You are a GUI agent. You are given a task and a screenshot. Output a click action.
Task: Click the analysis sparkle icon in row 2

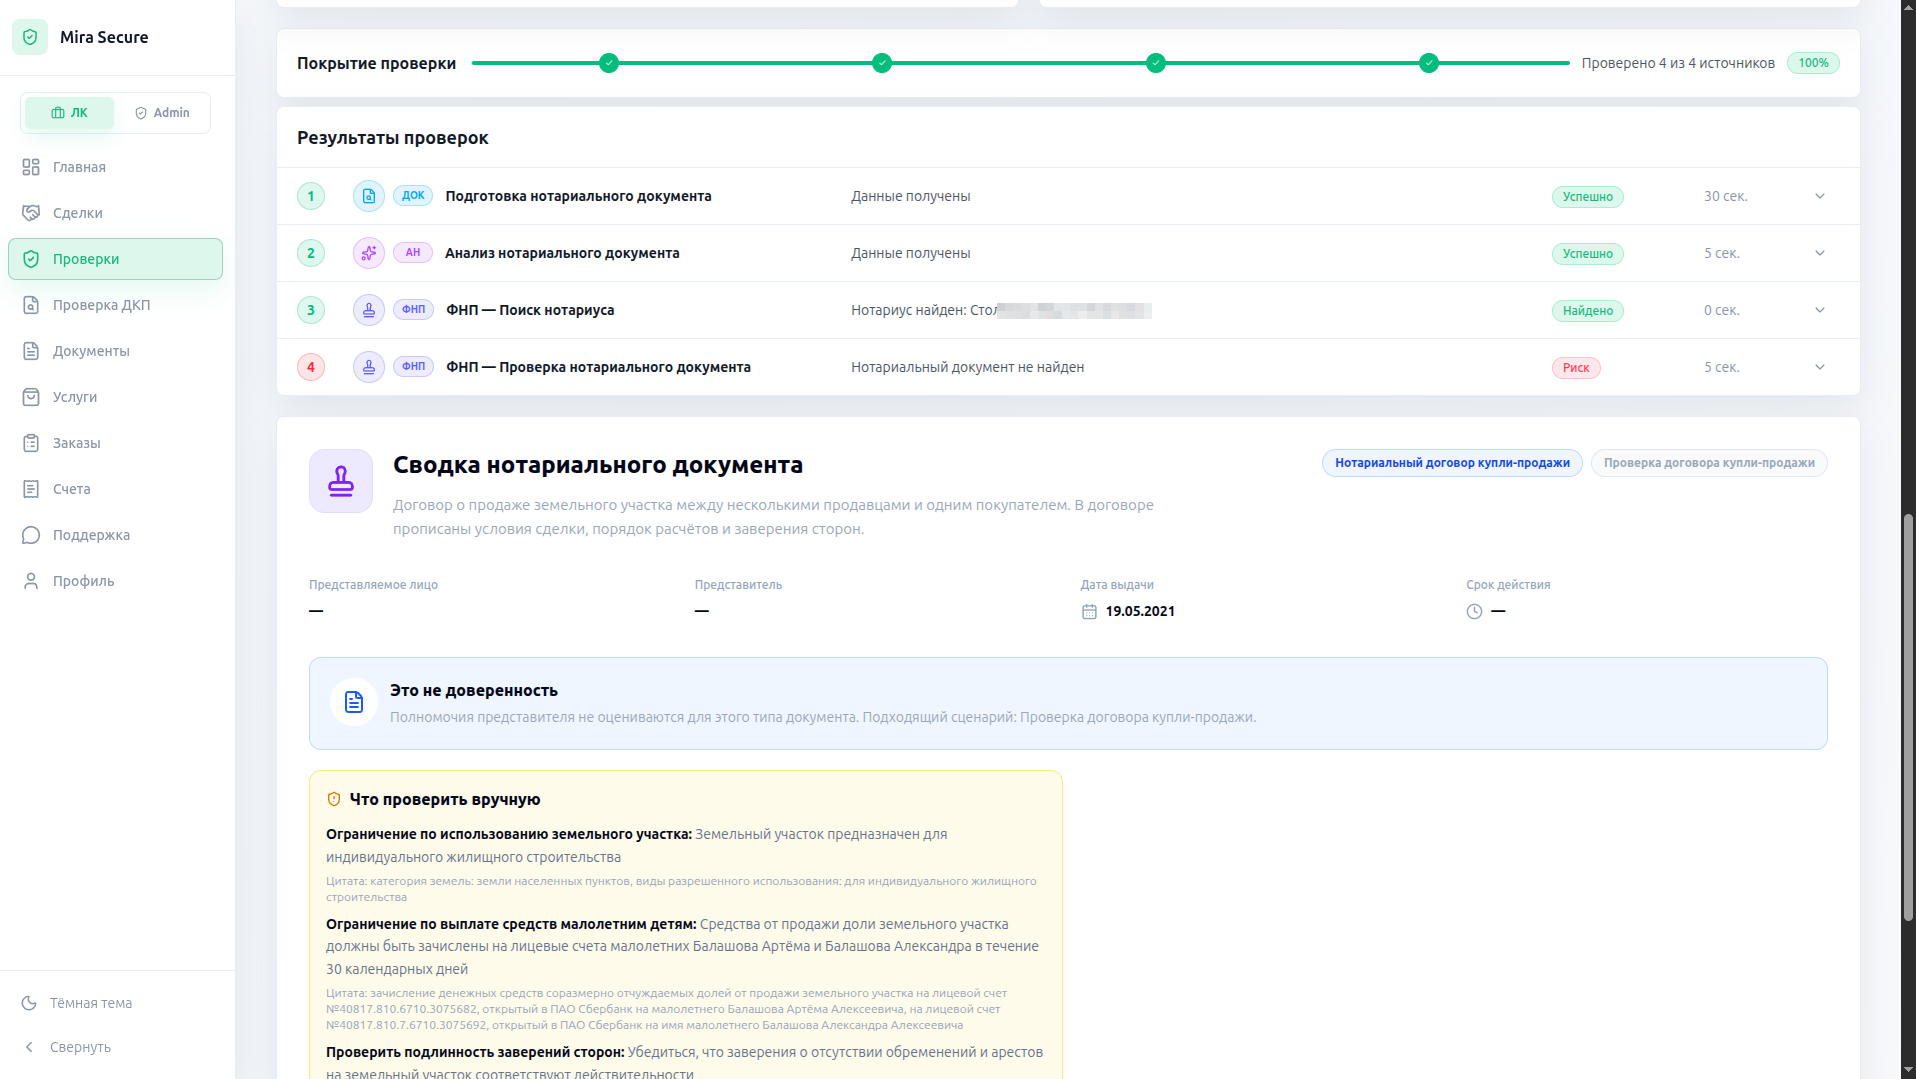(x=369, y=253)
